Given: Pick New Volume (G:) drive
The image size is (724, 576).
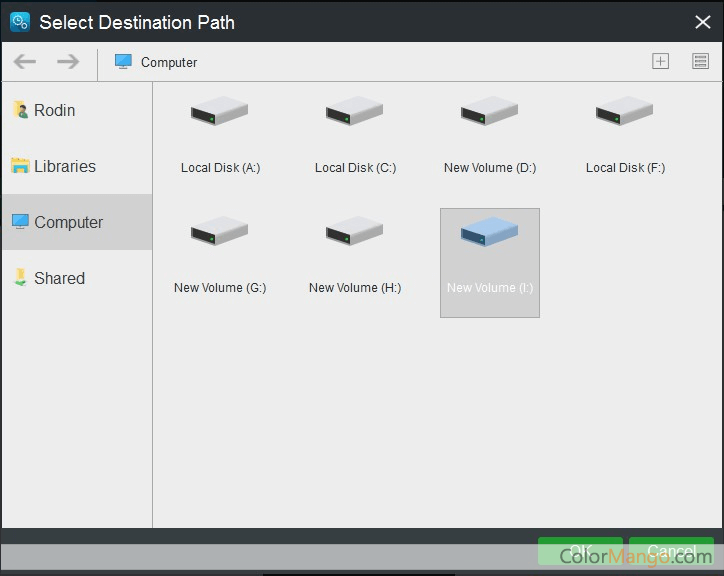Looking at the screenshot, I should pos(220,255).
